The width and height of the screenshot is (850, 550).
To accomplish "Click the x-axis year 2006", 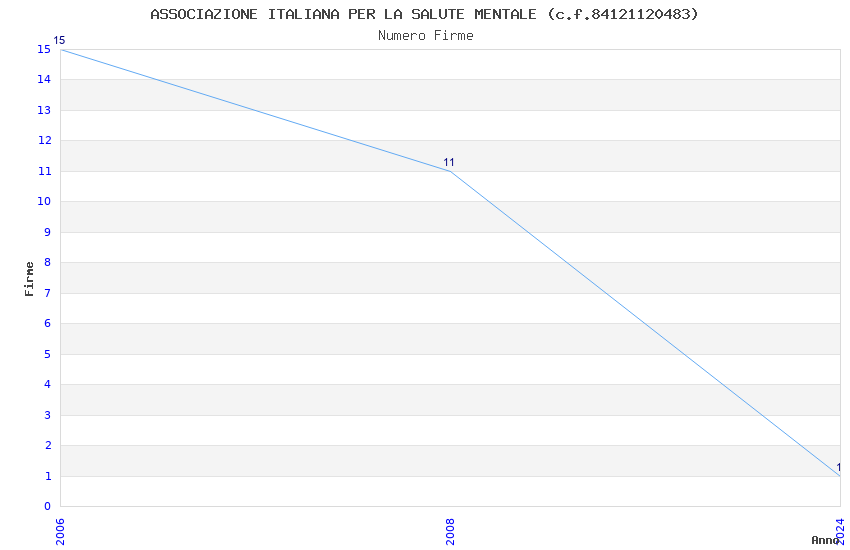I will (60, 532).
